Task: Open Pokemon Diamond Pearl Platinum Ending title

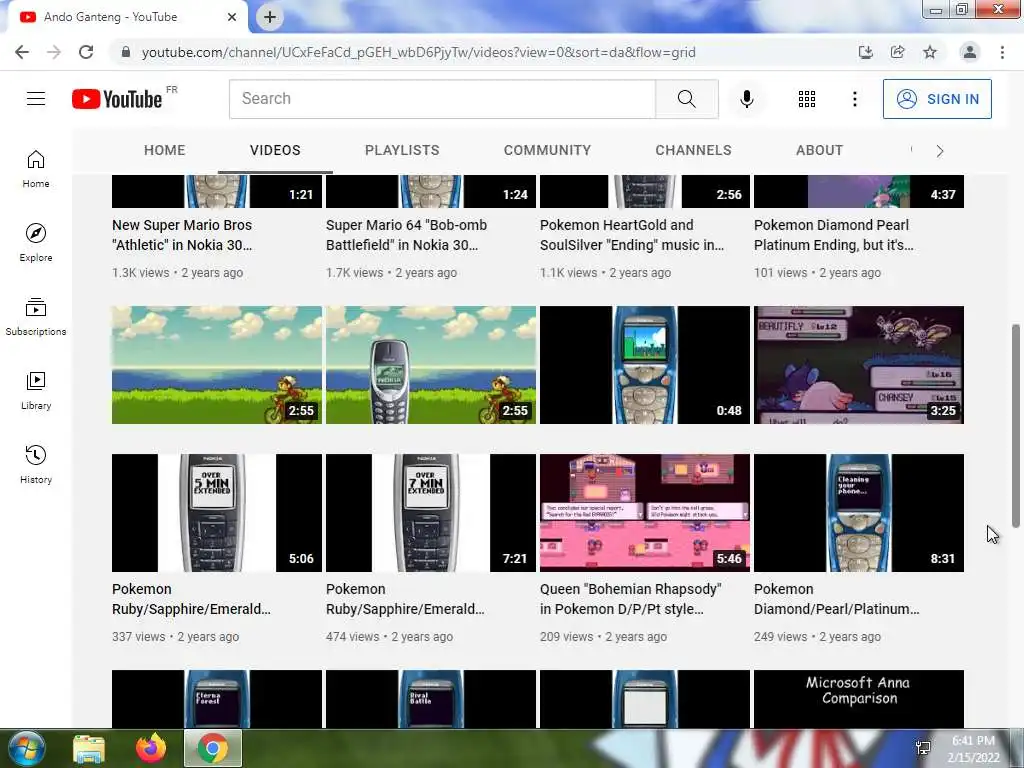Action: 833,235
